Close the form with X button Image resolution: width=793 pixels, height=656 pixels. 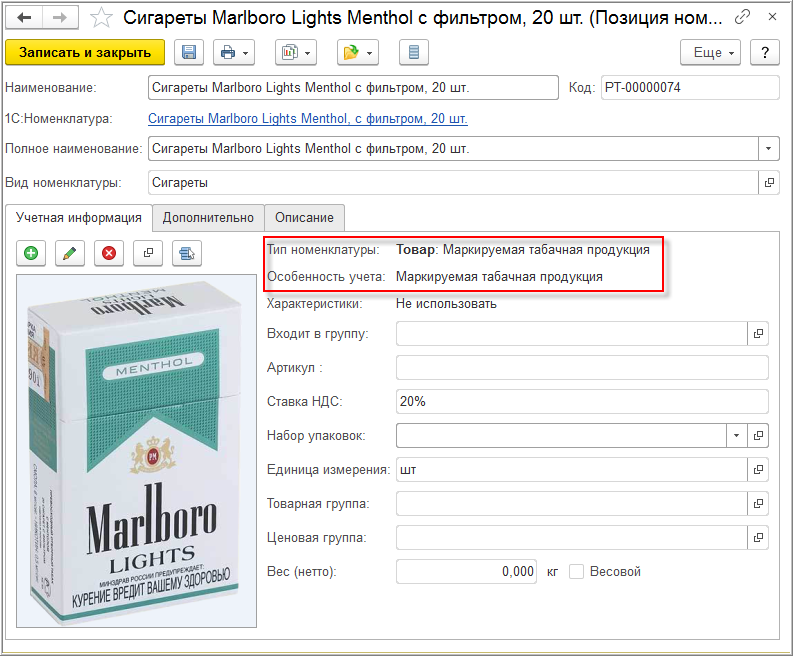coord(772,17)
